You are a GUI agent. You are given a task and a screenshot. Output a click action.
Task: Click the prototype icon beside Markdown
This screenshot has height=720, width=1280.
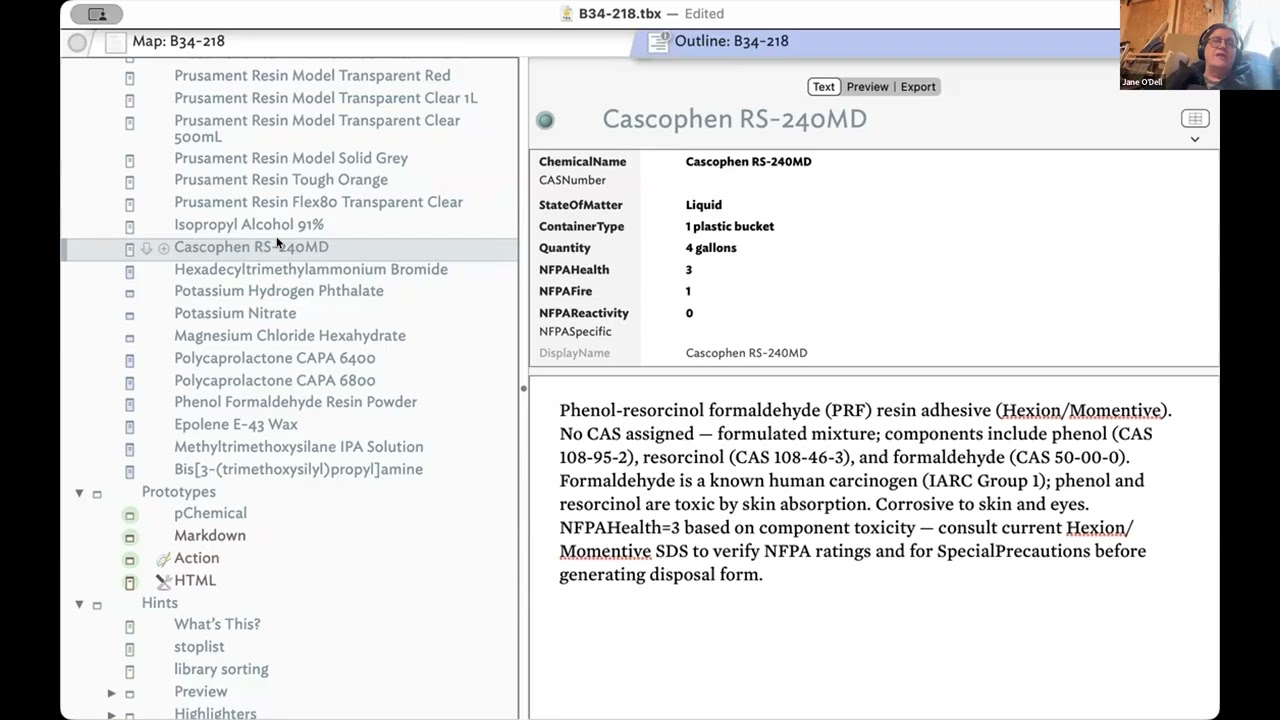(x=129, y=536)
